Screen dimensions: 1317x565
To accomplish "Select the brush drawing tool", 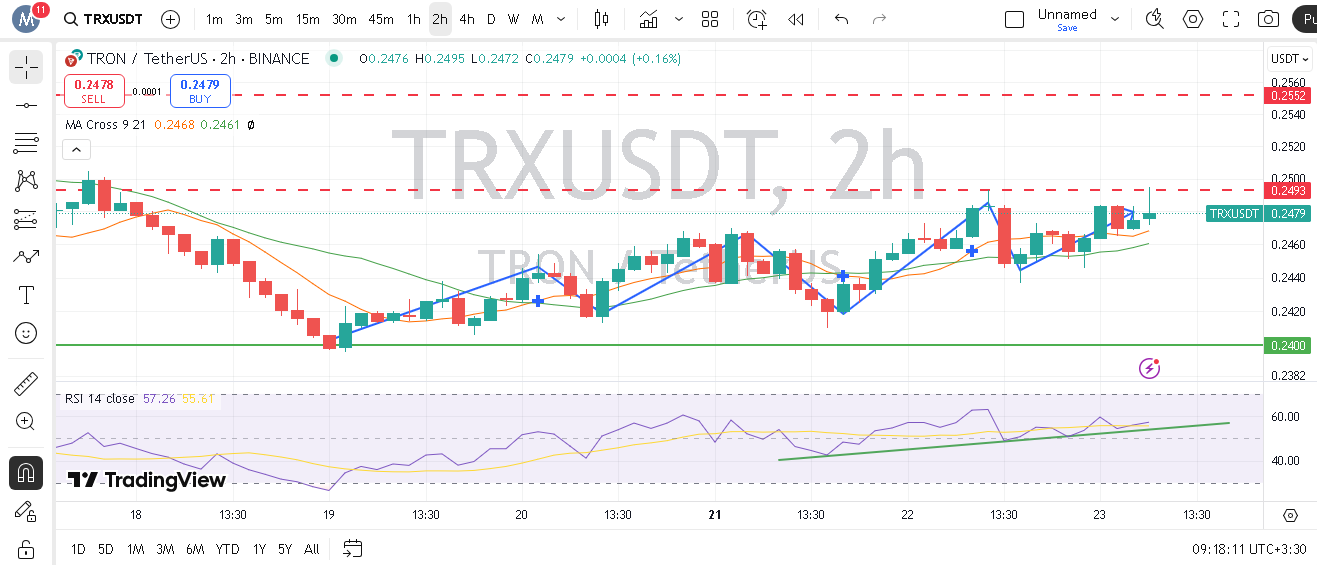I will (26, 257).
